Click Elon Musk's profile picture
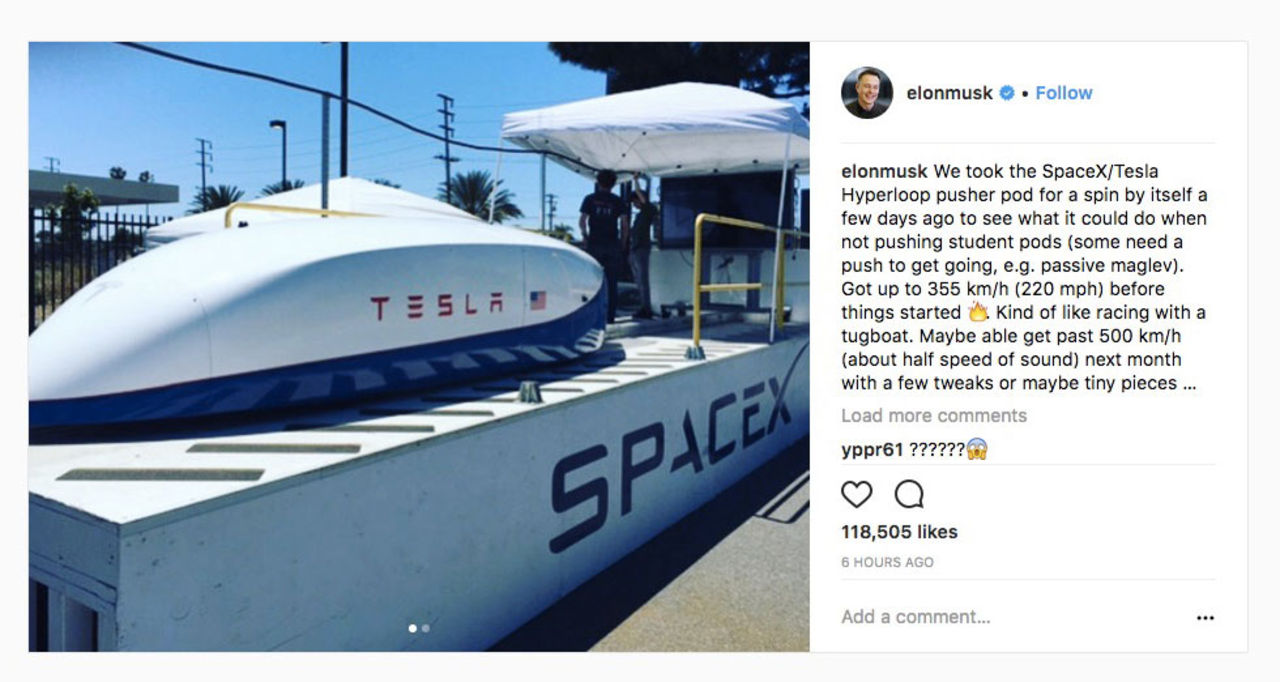1280x682 pixels. 866,92
